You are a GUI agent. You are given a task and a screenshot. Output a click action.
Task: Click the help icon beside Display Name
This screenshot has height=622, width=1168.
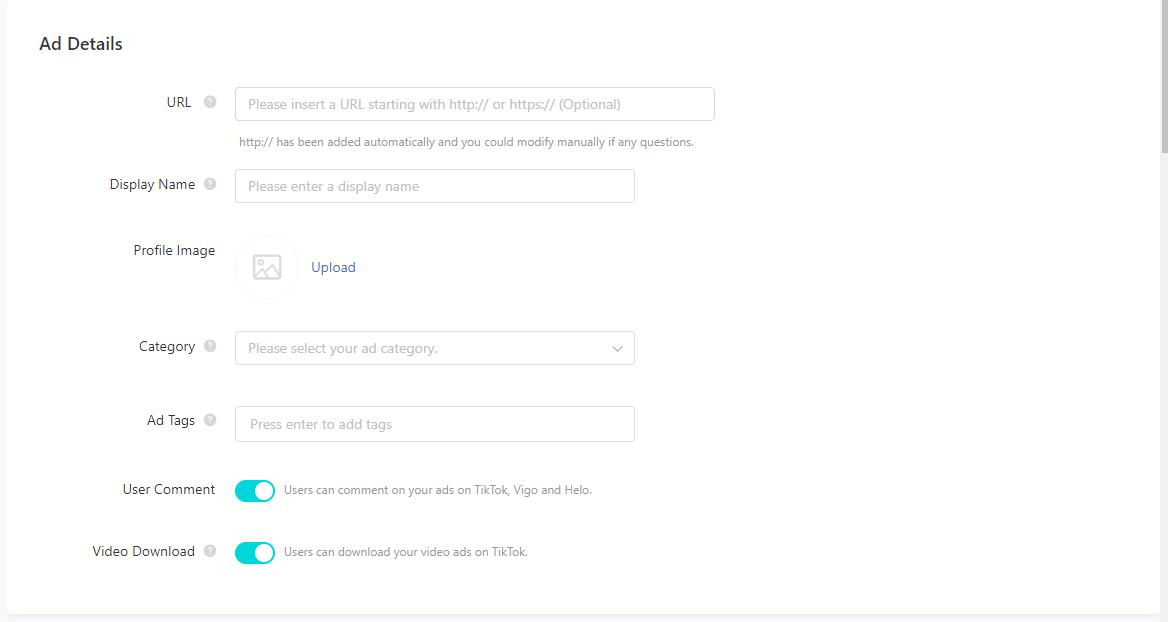coord(210,184)
